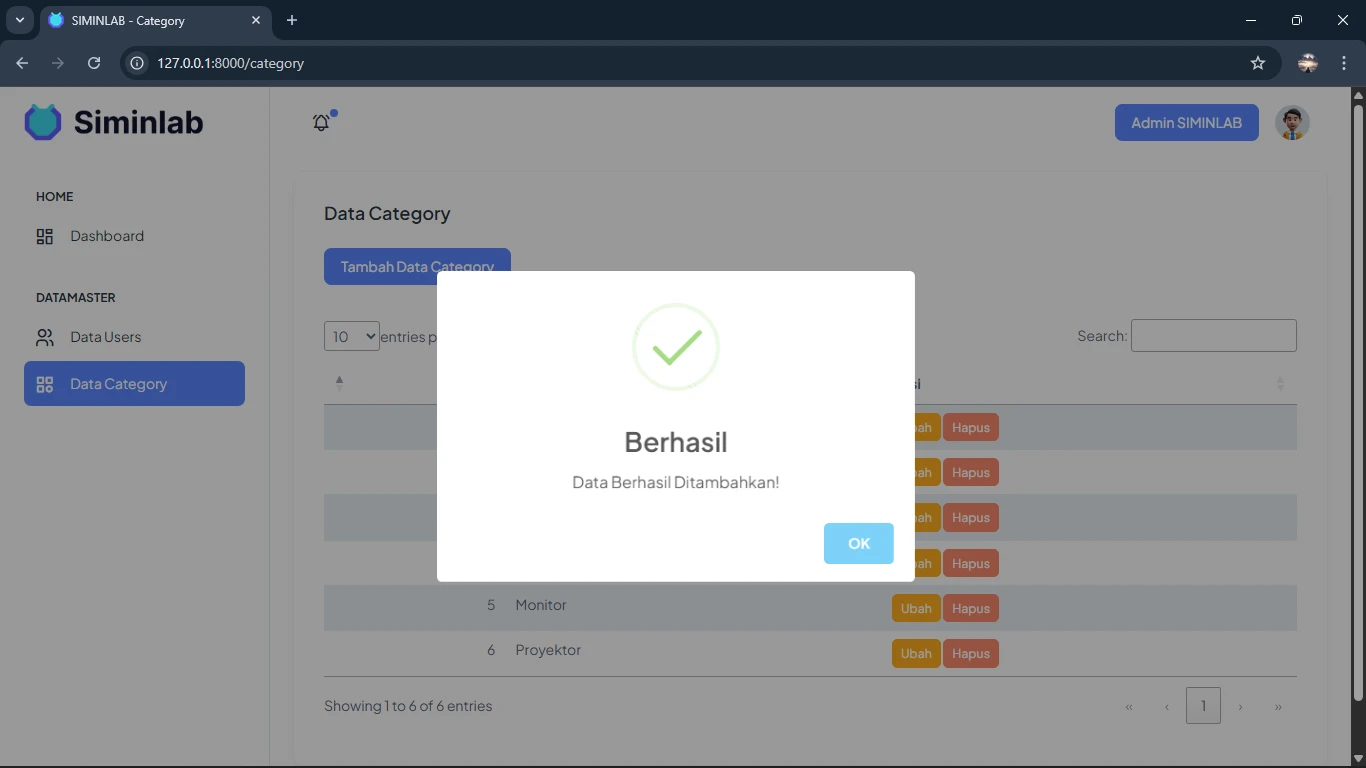Click the Siminlab logo icon
The width and height of the screenshot is (1366, 768).
43,122
